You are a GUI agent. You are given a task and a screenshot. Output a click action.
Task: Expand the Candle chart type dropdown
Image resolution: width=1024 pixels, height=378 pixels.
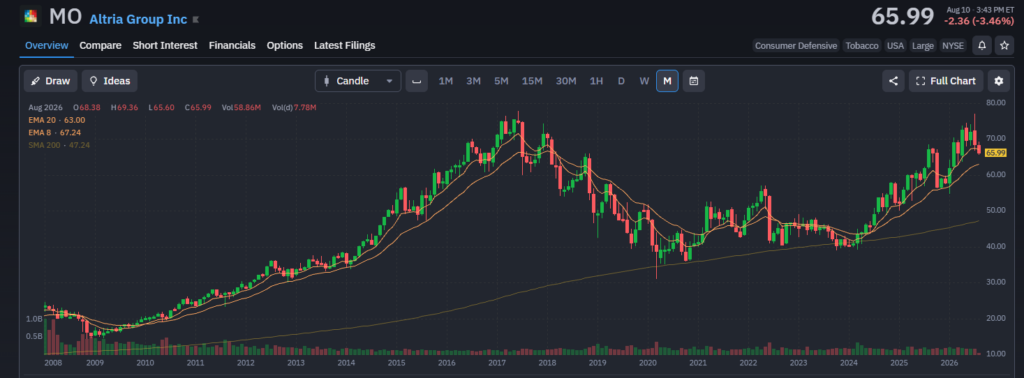[358, 81]
